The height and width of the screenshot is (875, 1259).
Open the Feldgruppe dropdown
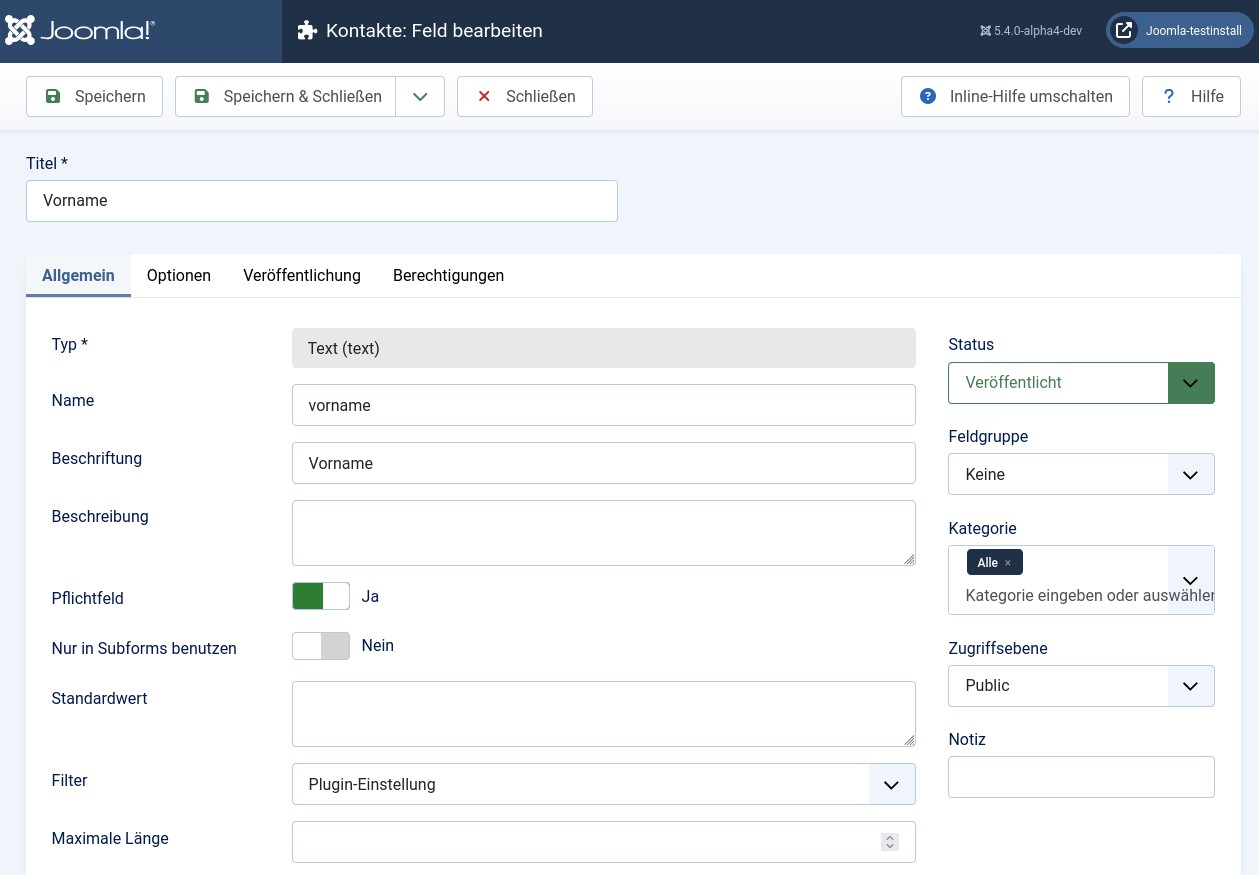pos(1081,475)
